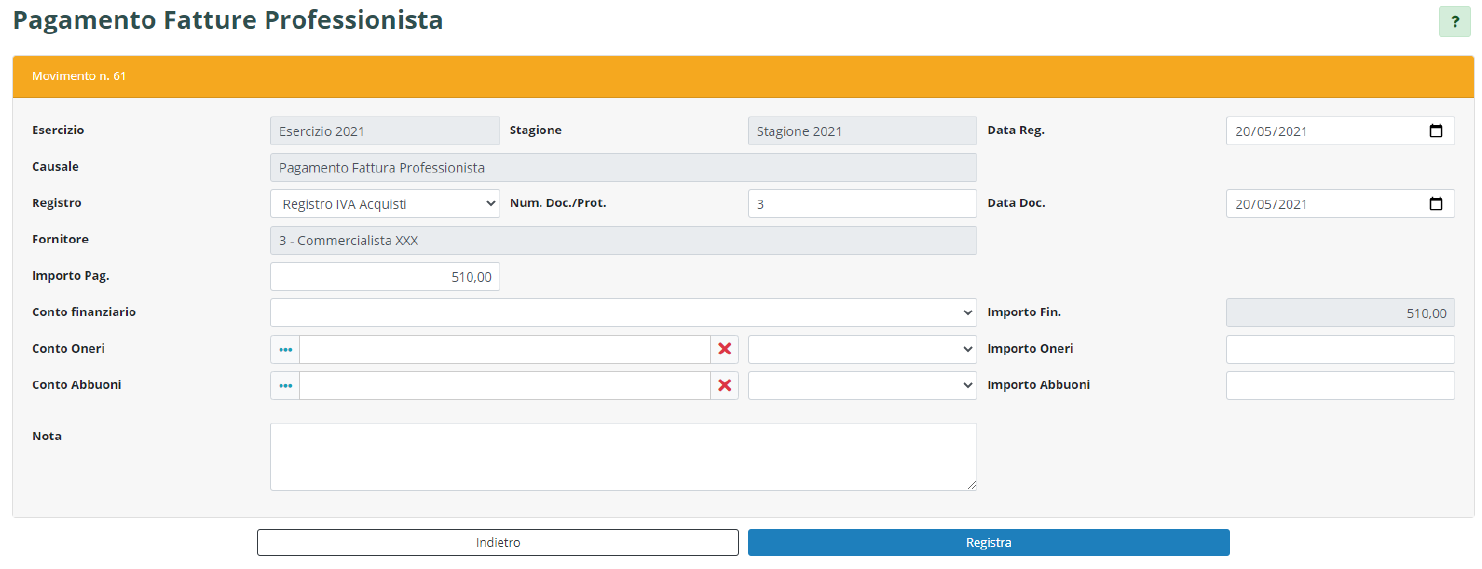Click the Data Reg. date field
The height and width of the screenshot is (569, 1482).
(x=1320, y=131)
